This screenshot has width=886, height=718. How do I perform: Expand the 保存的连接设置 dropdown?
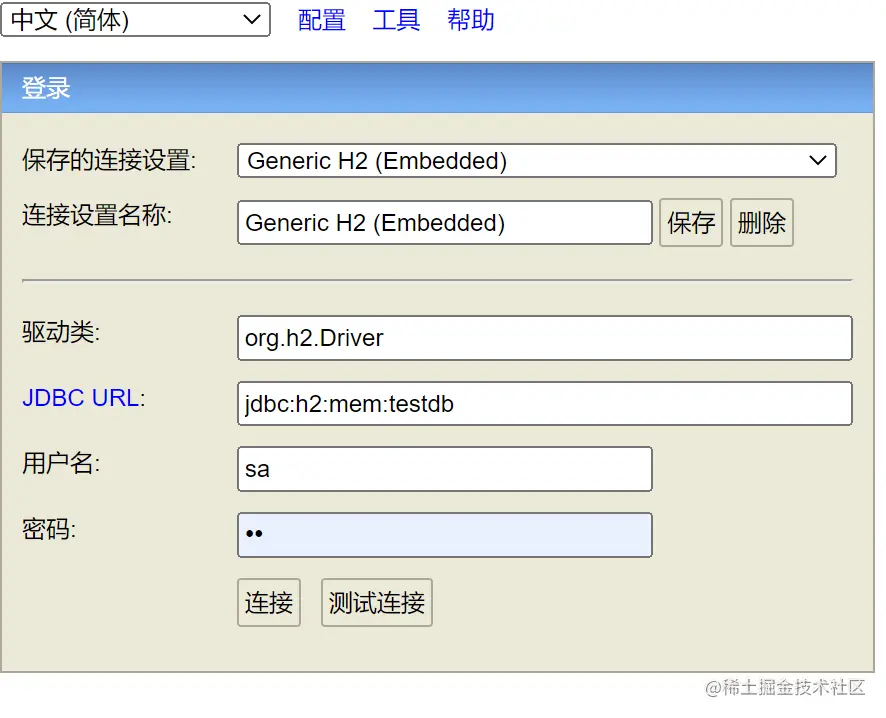[x=537, y=161]
